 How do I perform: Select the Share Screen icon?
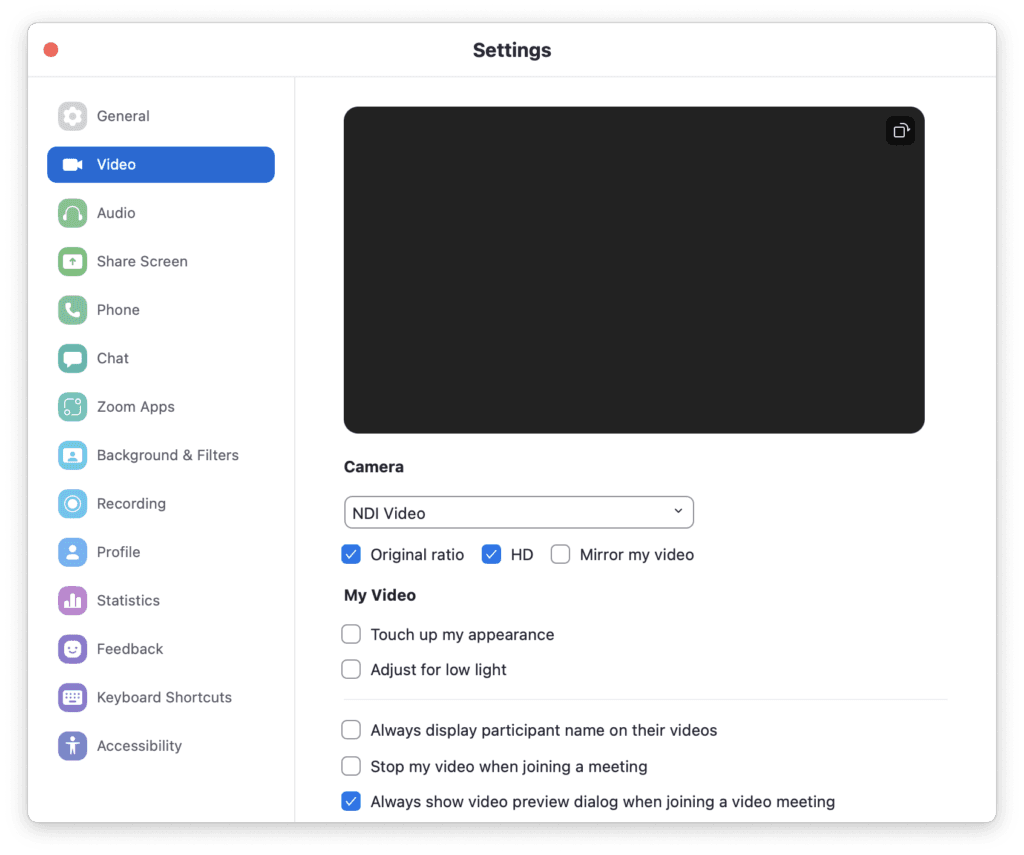73,262
